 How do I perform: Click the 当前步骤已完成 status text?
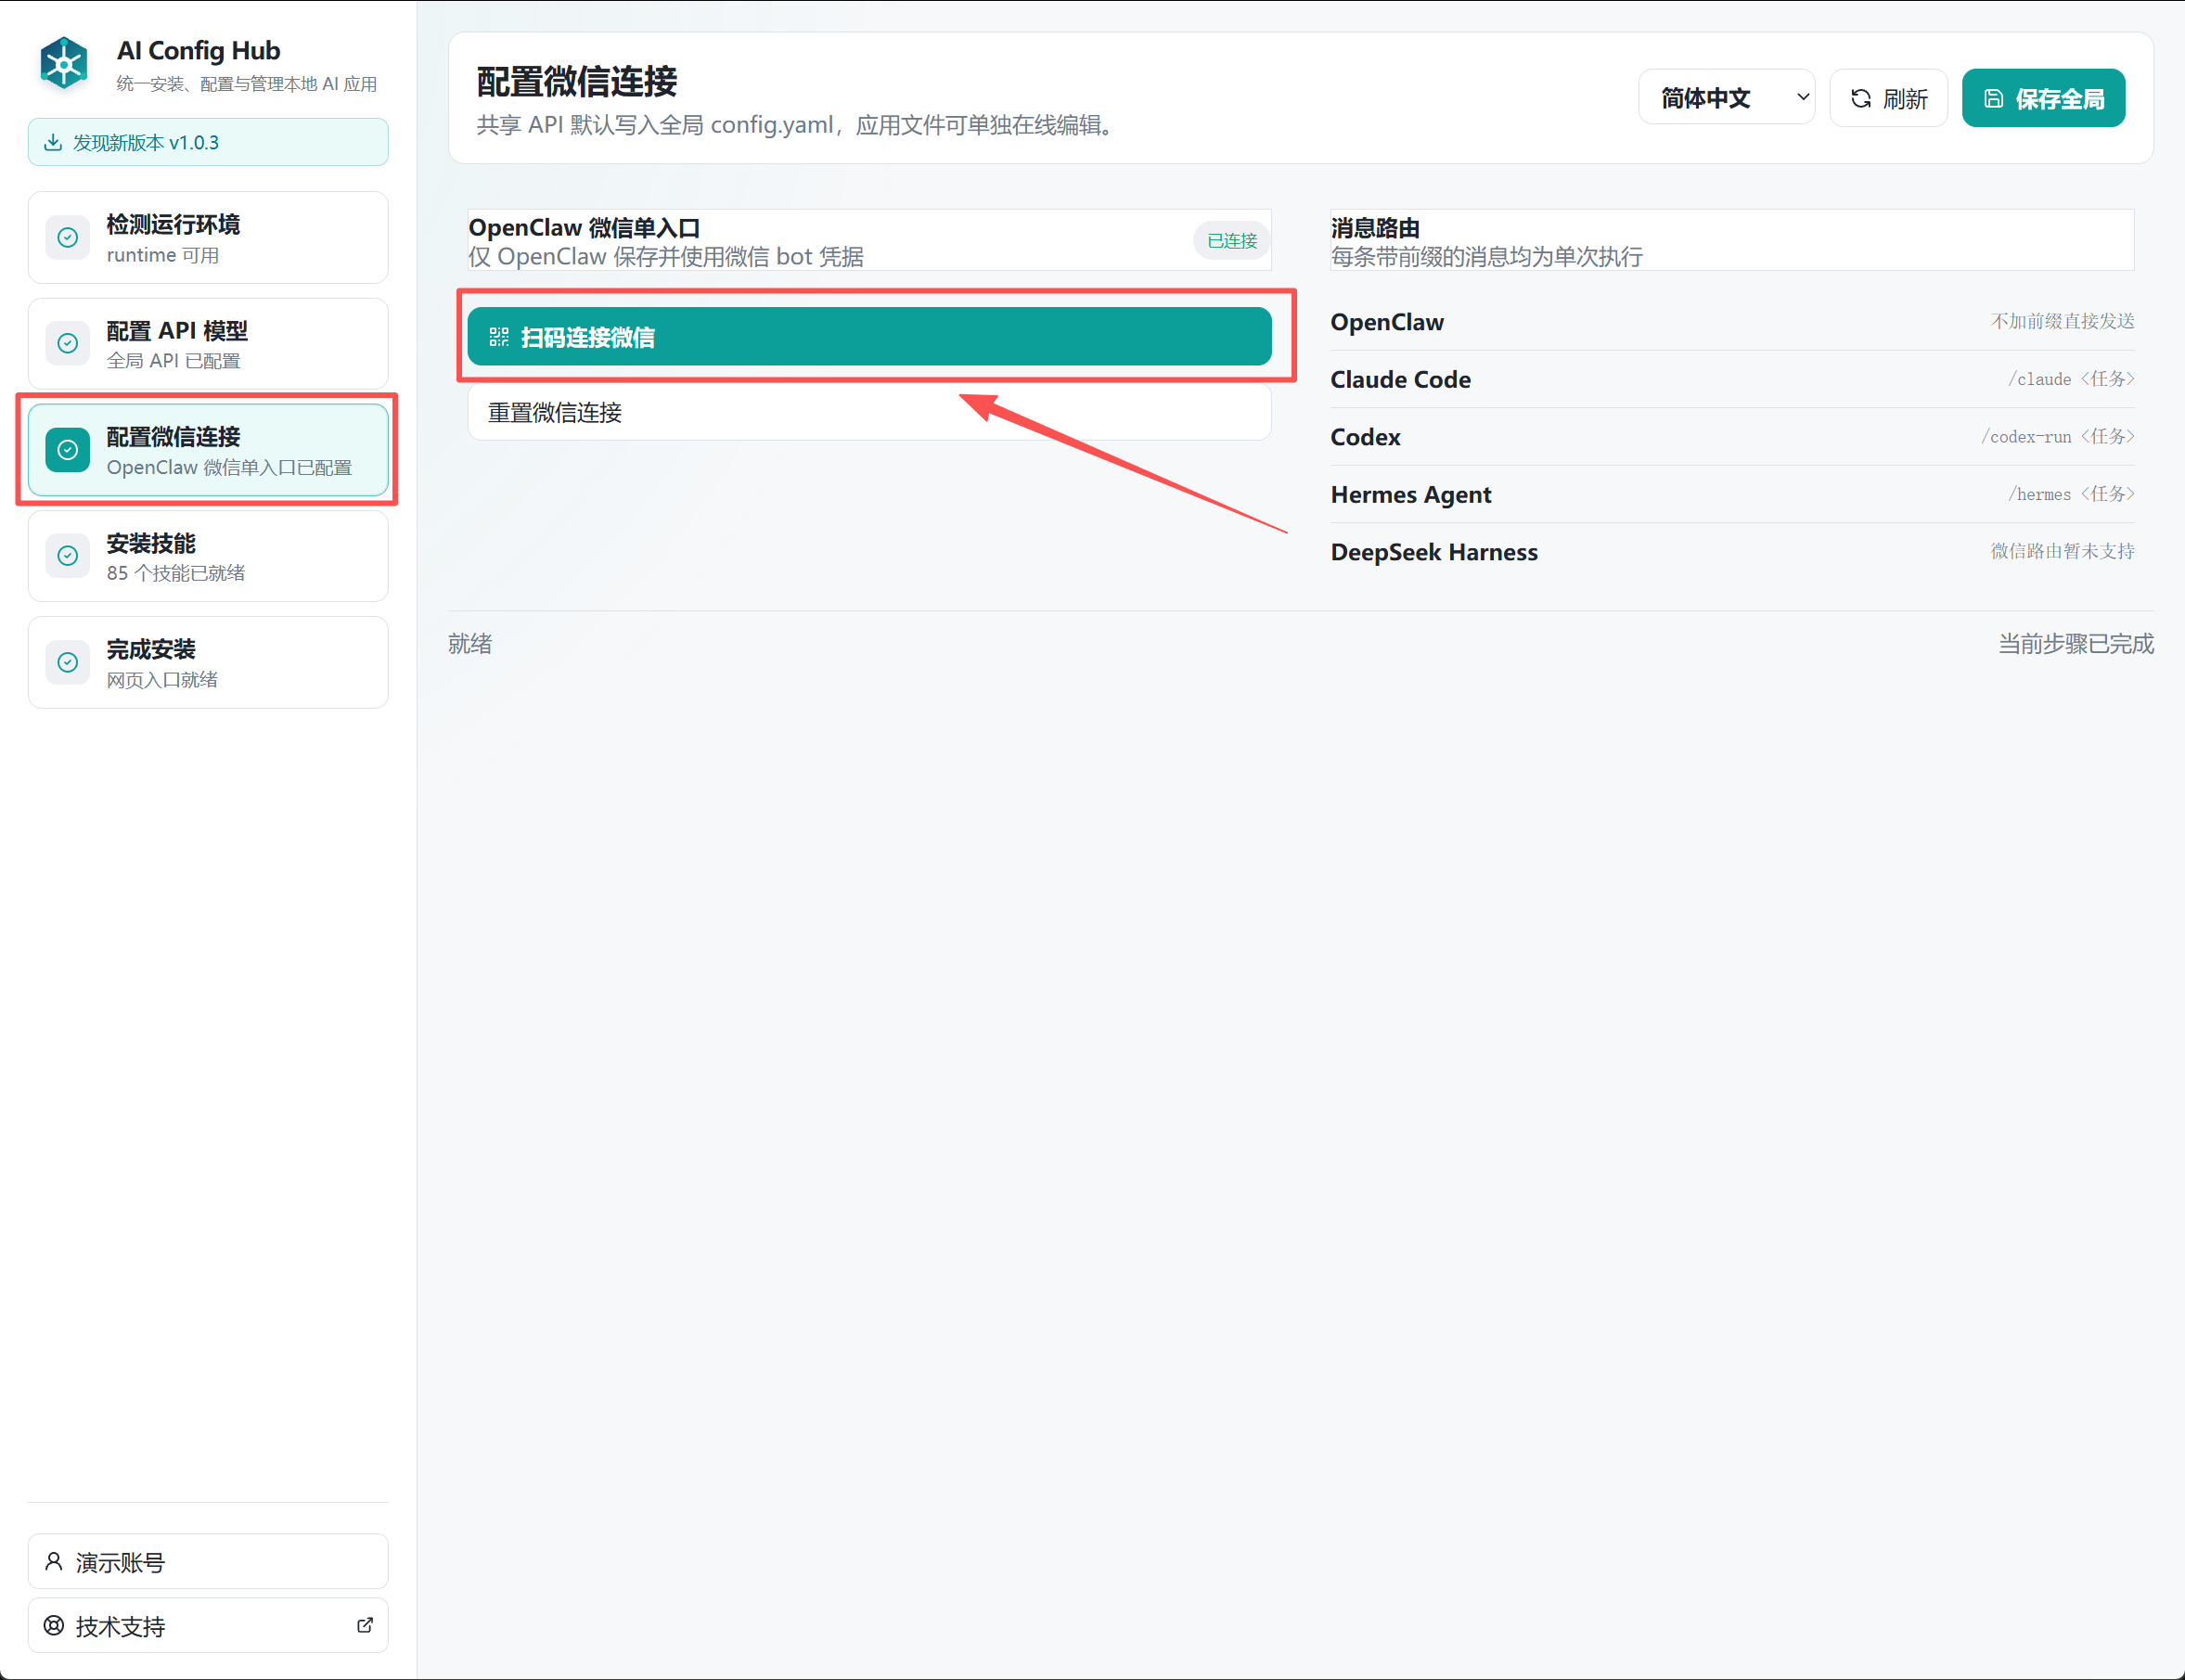pyautogui.click(x=2076, y=644)
